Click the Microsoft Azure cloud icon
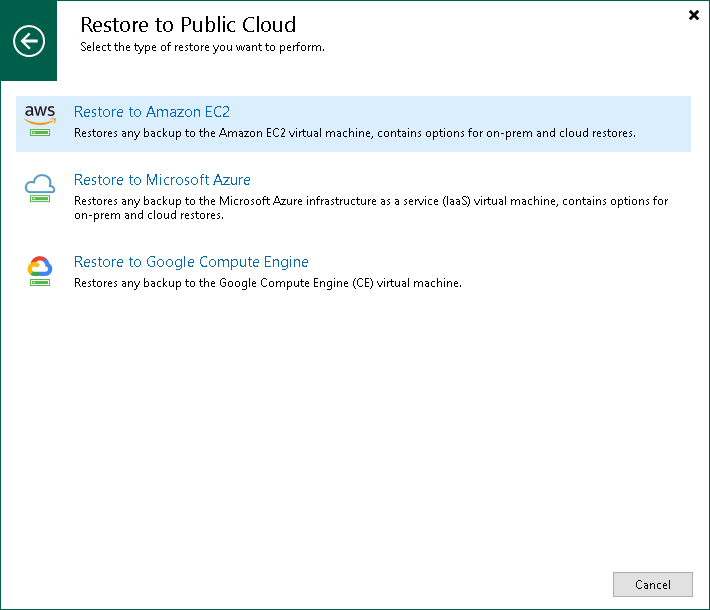Viewport: 710px width, 610px height. click(x=40, y=183)
